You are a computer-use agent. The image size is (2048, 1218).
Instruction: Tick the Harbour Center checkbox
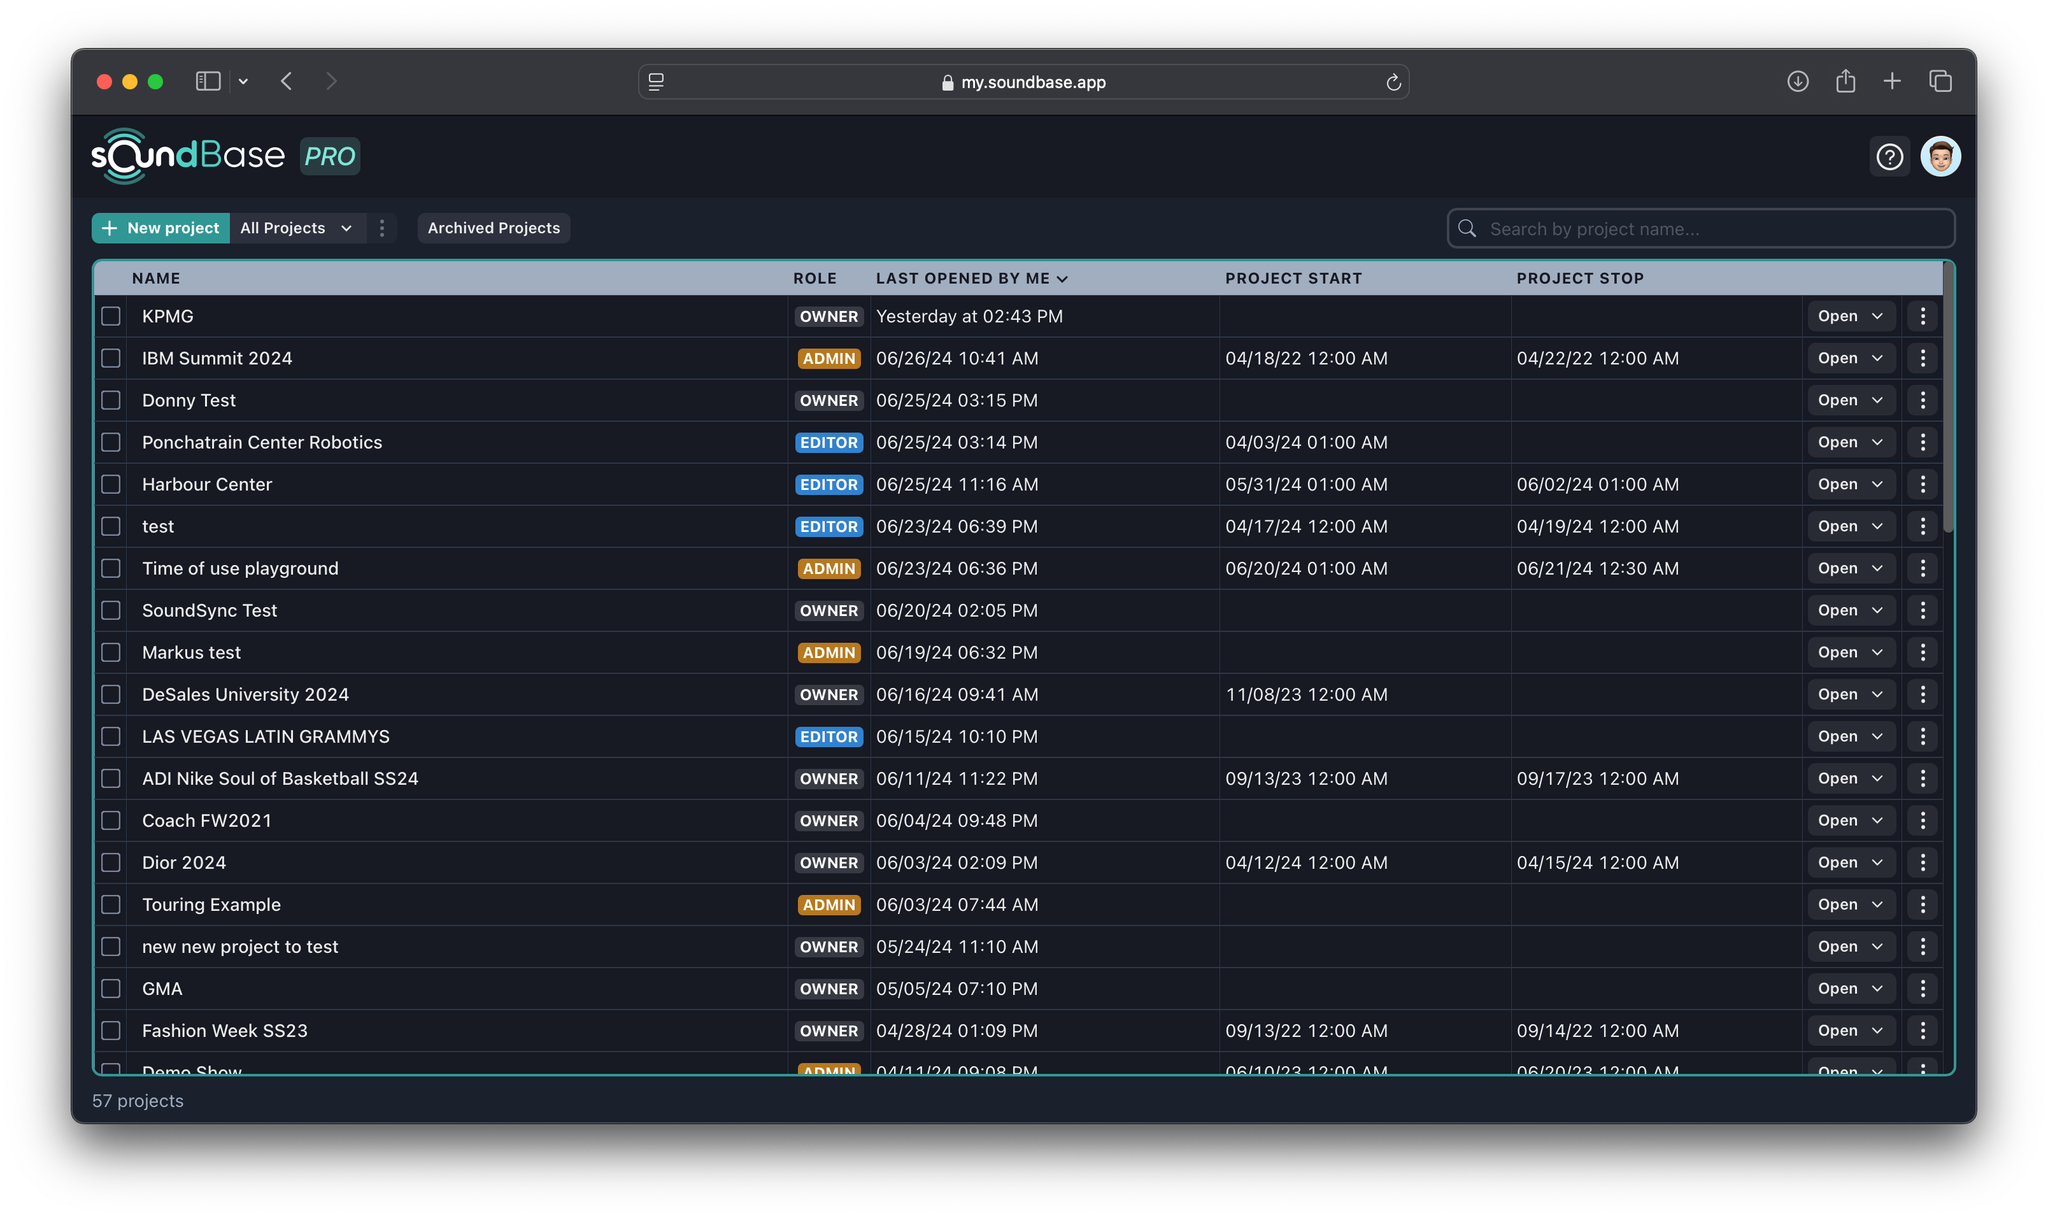pos(111,484)
